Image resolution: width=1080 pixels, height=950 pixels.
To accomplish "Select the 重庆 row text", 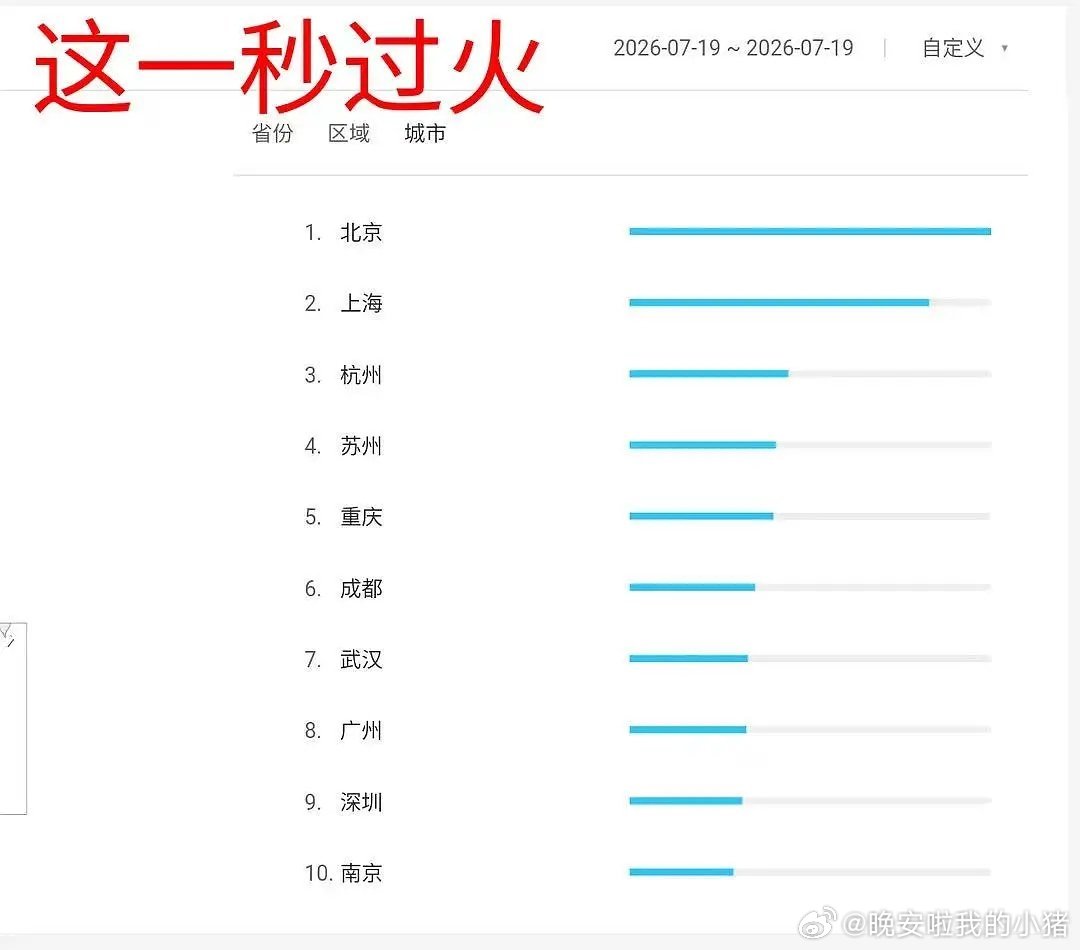I will [x=361, y=517].
